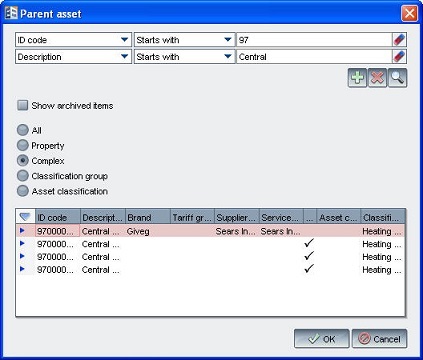Sort by Classifi... column header
423x360 pixels.
tap(383, 217)
